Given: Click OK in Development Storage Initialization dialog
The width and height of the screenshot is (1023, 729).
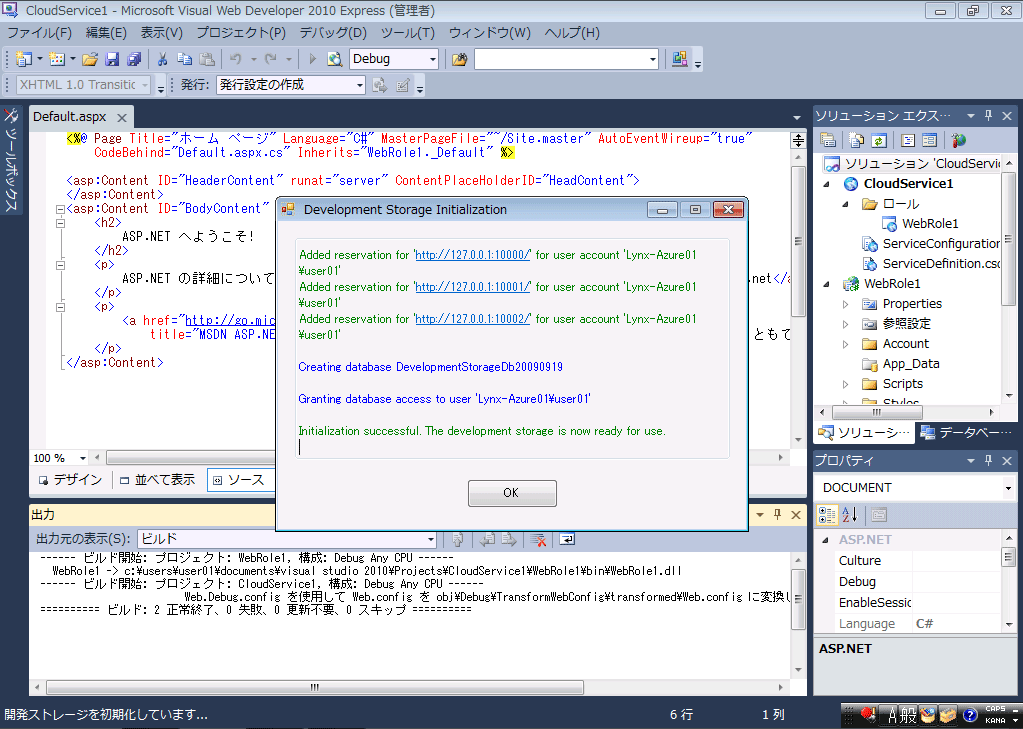Looking at the screenshot, I should pyautogui.click(x=512, y=493).
